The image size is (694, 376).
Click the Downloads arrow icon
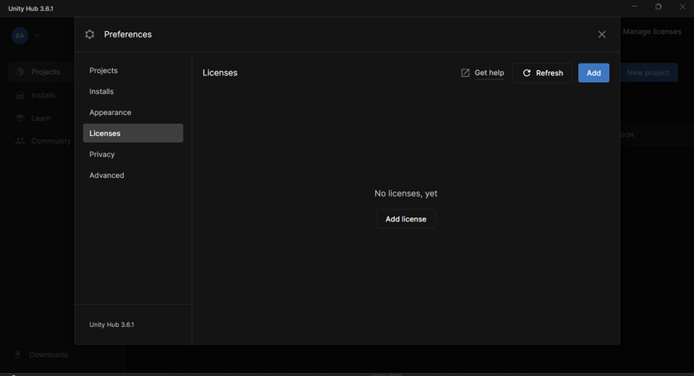click(x=18, y=354)
